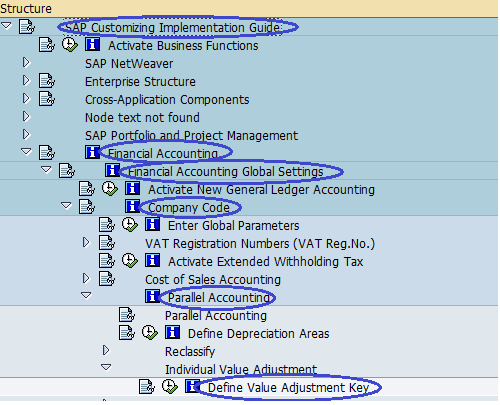This screenshot has width=500, height=405.
Task: Expand SAP Portfolio and Project Management node
Action: pos(26,134)
